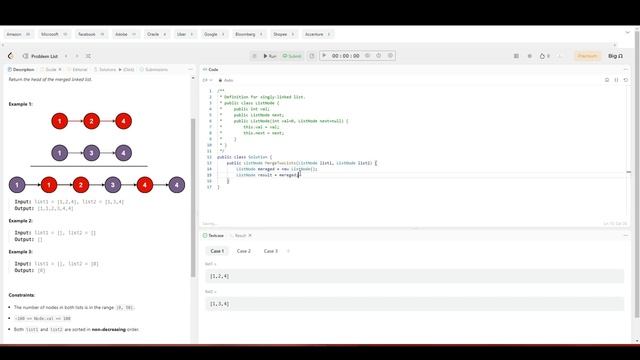The image size is (640, 360).
Task: Open the notes icon beside Submit
Action: coord(312,56)
